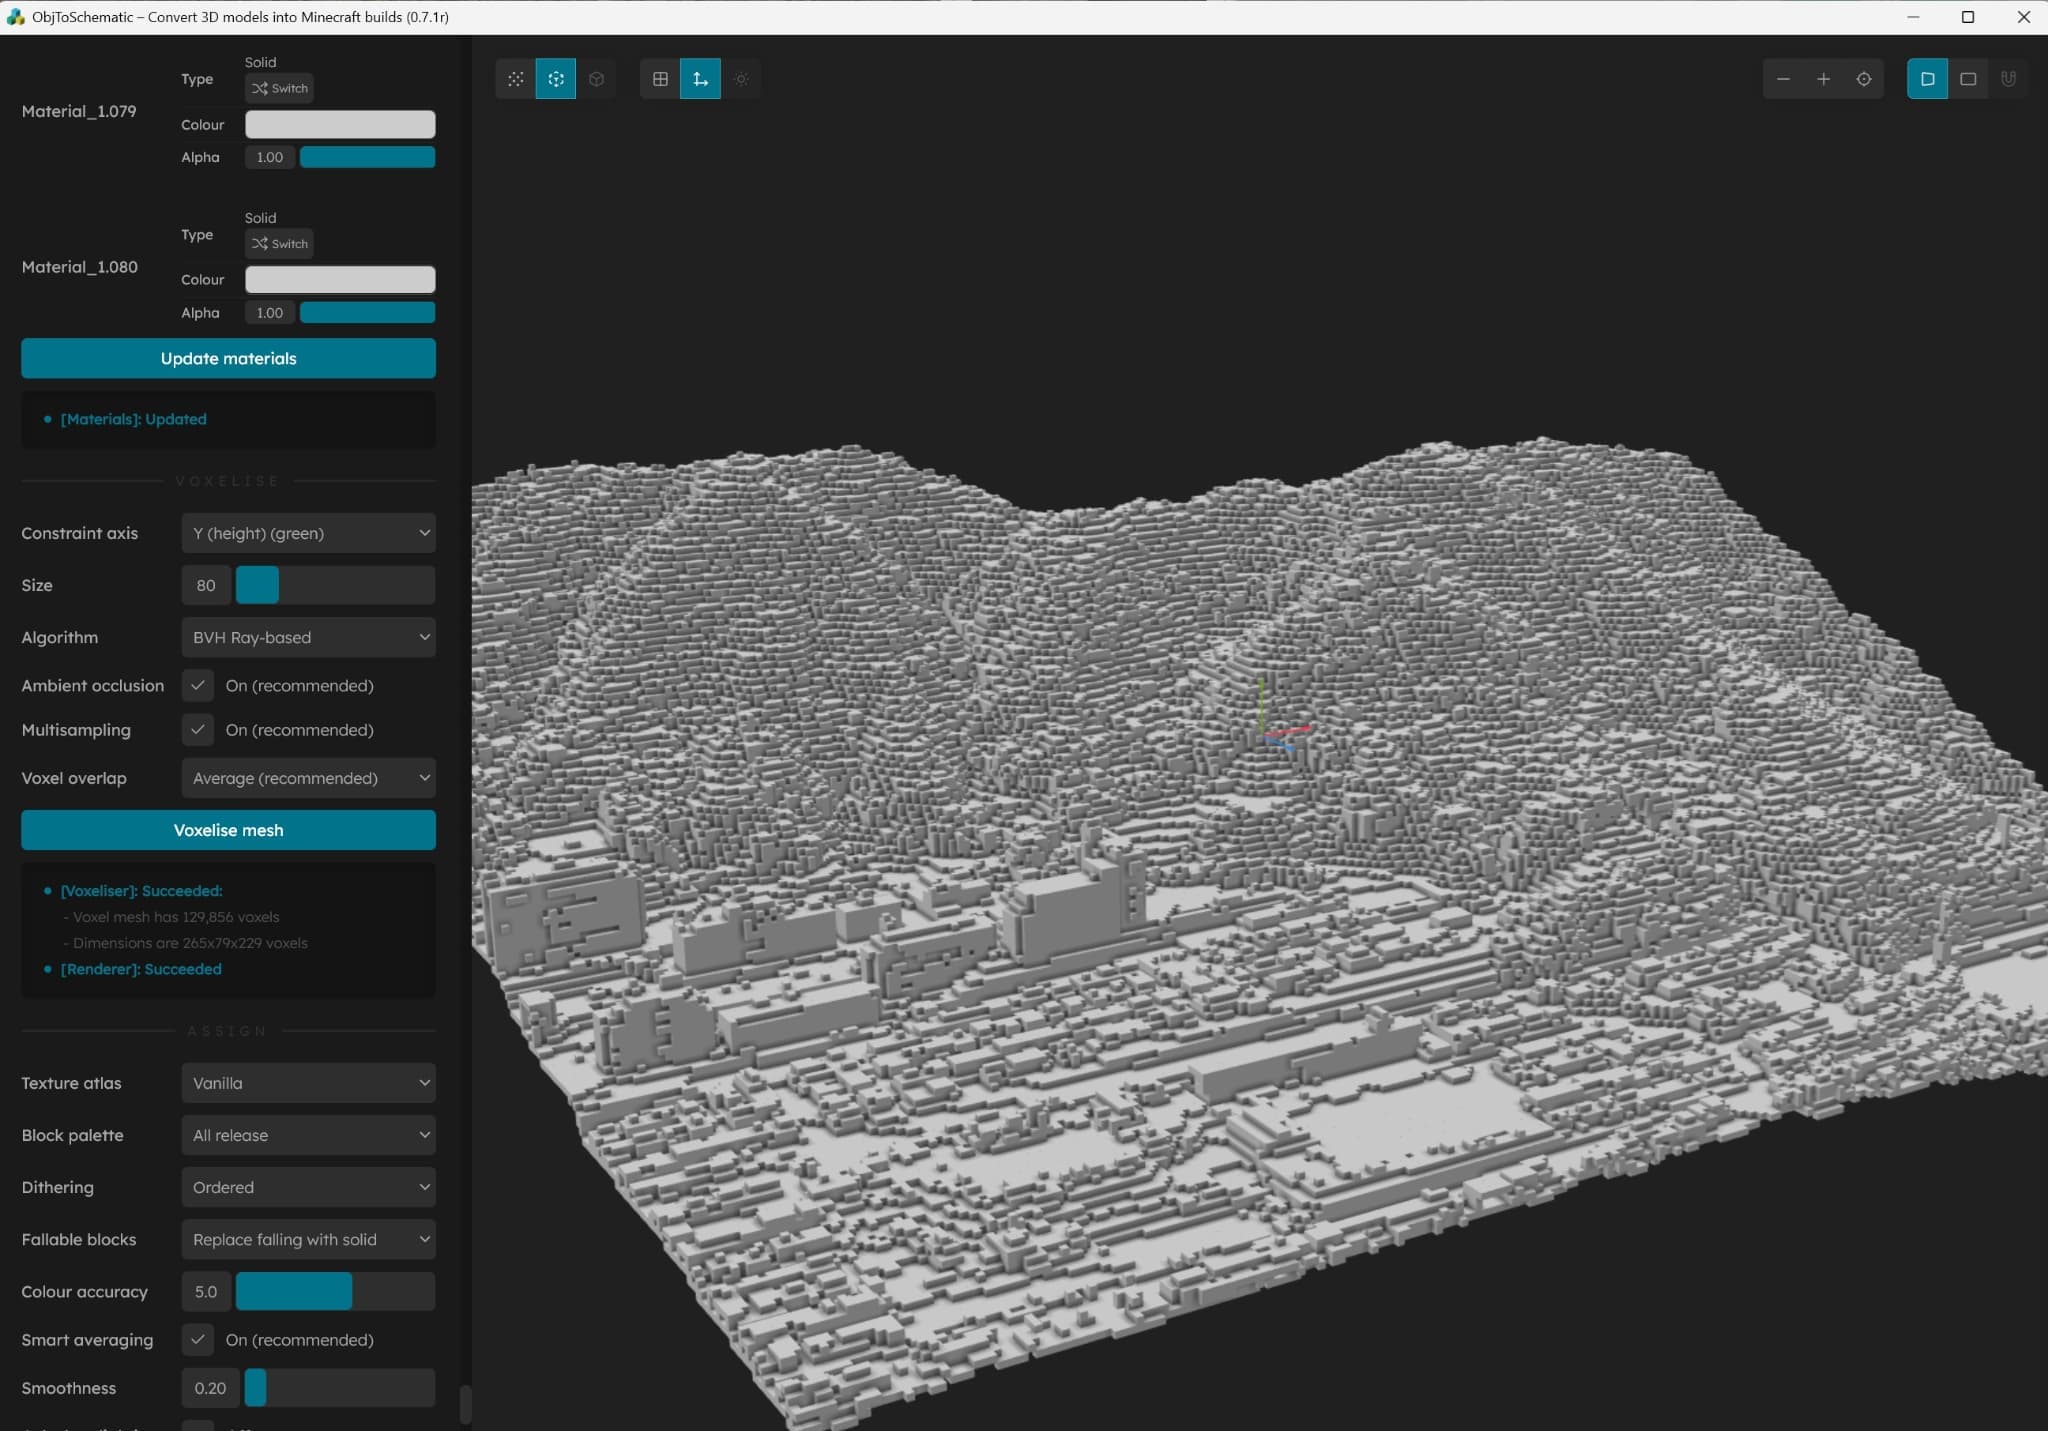Disable the Multisampling checkbox
This screenshot has height=1431, width=2048.
(x=198, y=730)
